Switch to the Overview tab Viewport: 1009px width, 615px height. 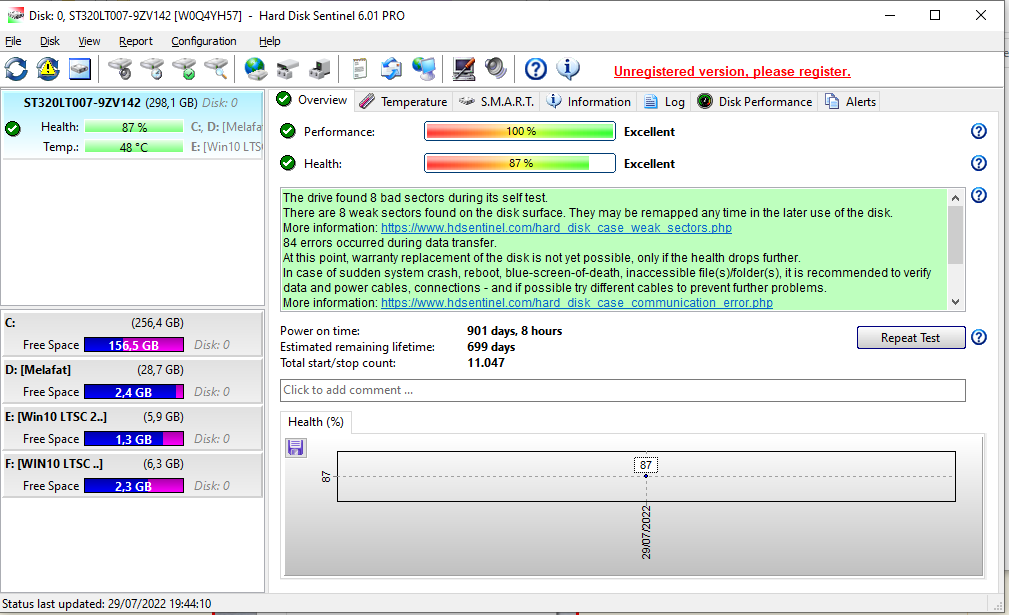312,100
